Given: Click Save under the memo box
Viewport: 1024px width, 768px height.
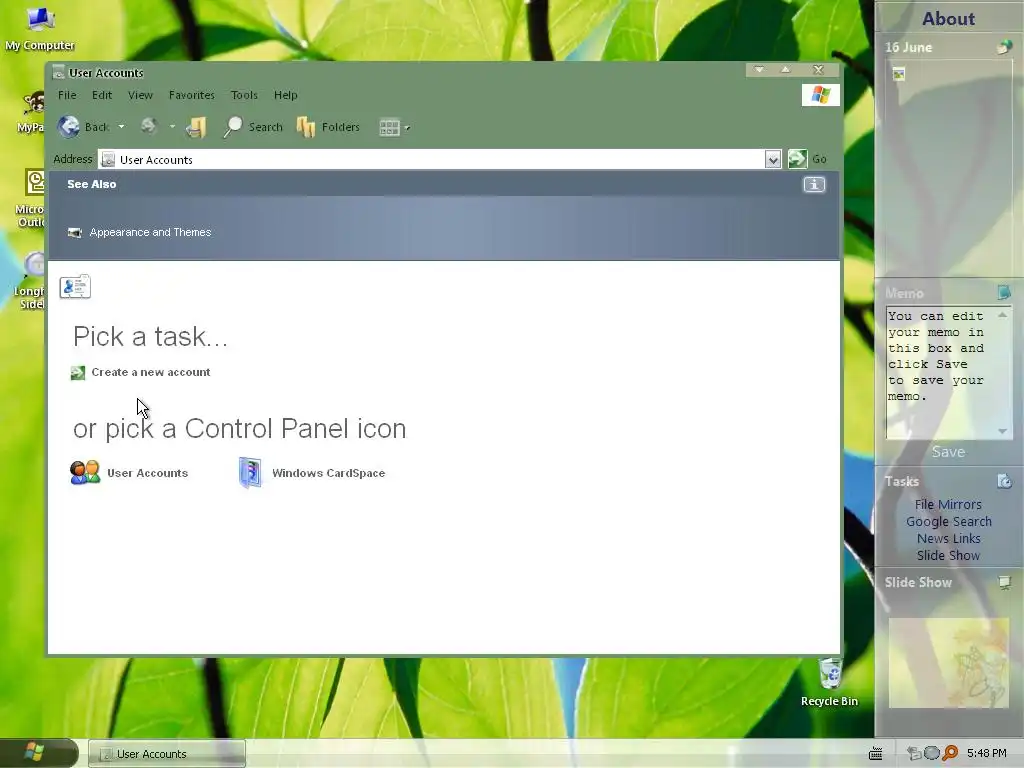Looking at the screenshot, I should [948, 452].
